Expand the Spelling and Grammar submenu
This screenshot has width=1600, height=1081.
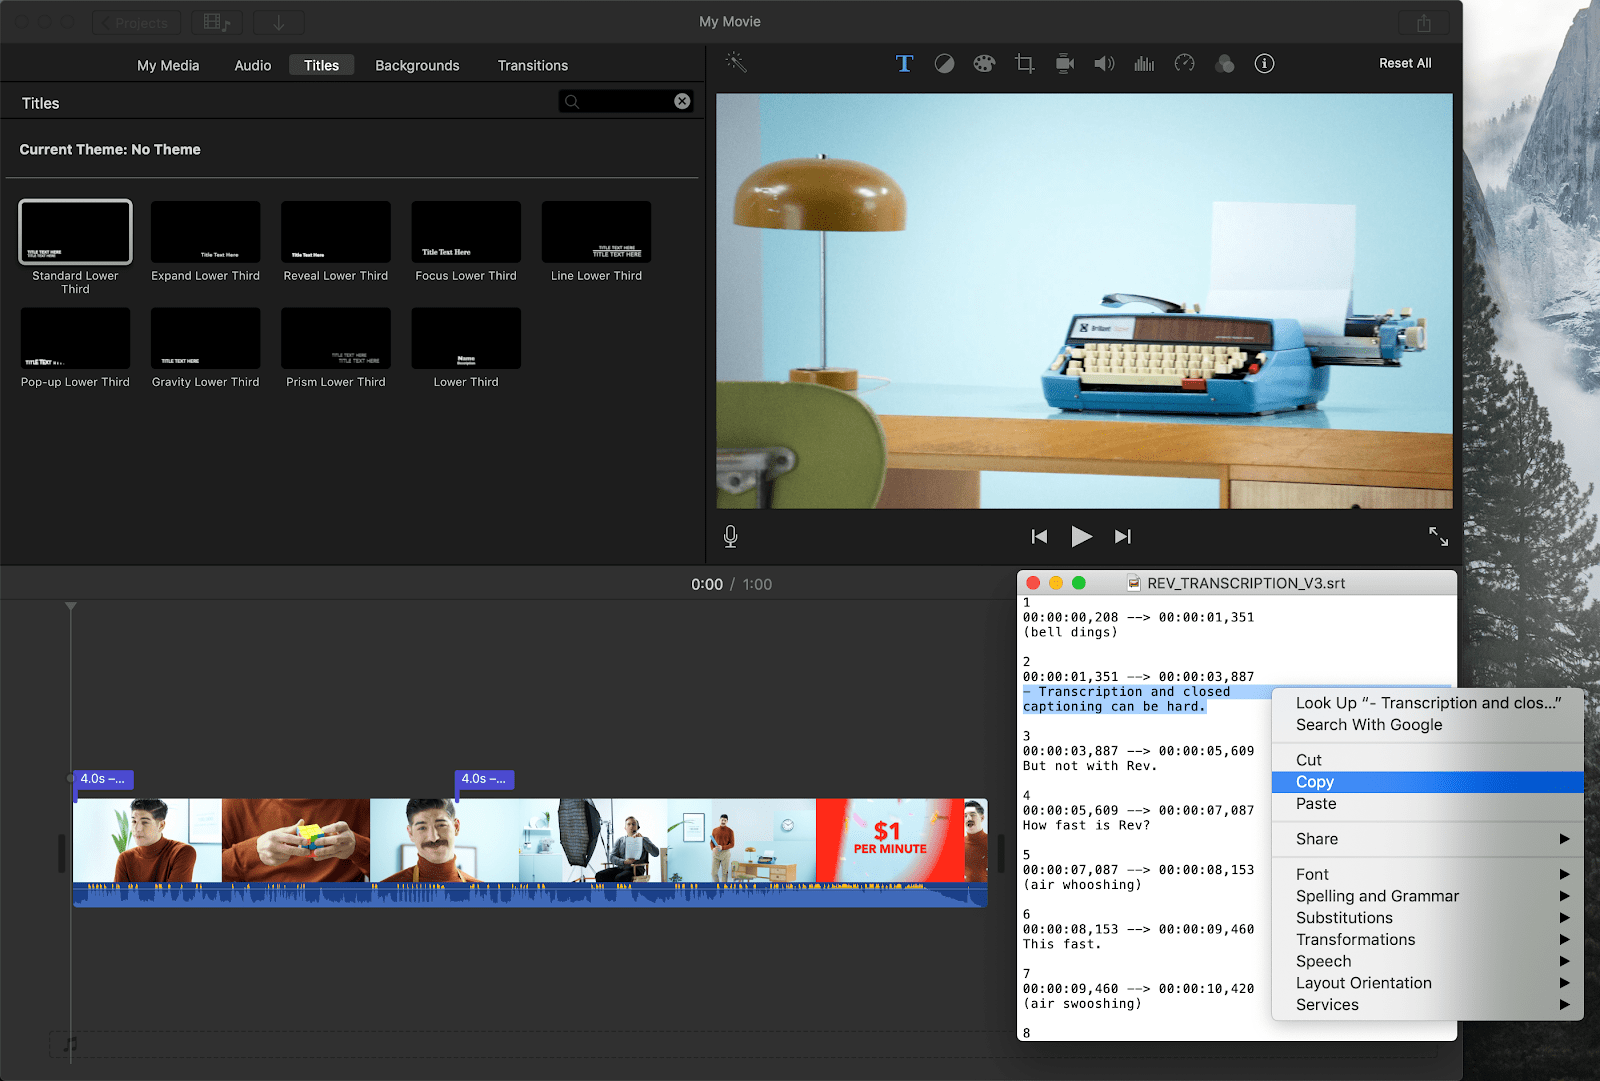tap(1428, 896)
